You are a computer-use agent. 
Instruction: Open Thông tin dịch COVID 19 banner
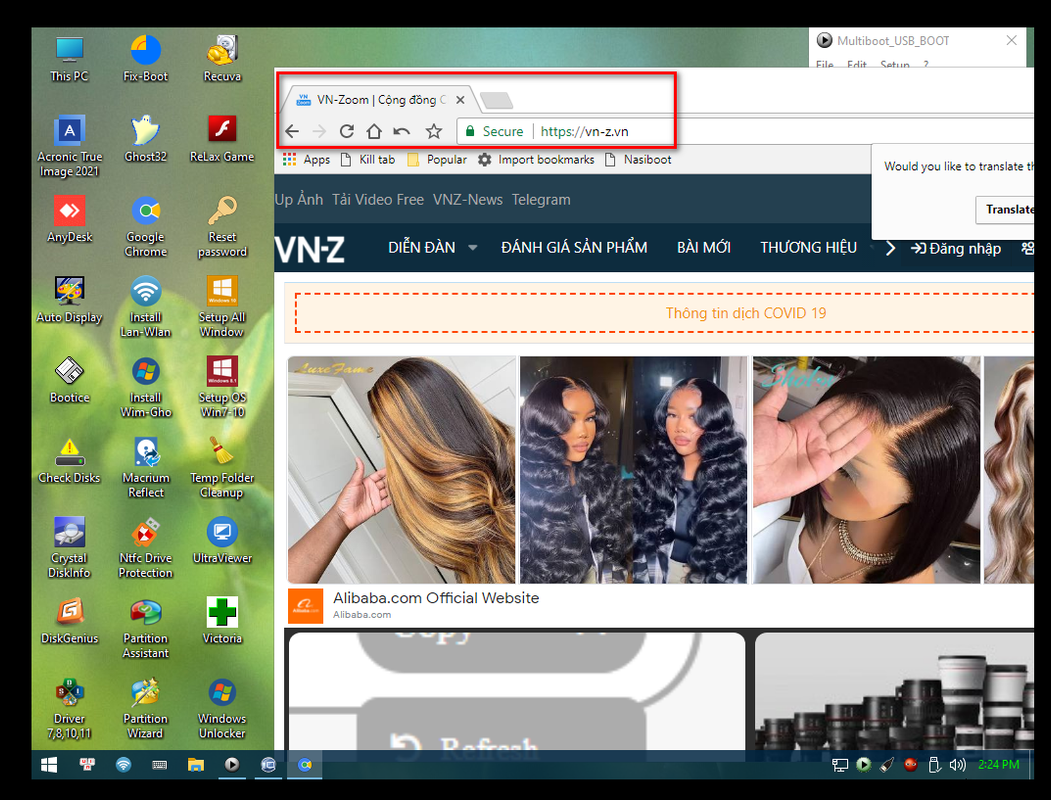[745, 313]
